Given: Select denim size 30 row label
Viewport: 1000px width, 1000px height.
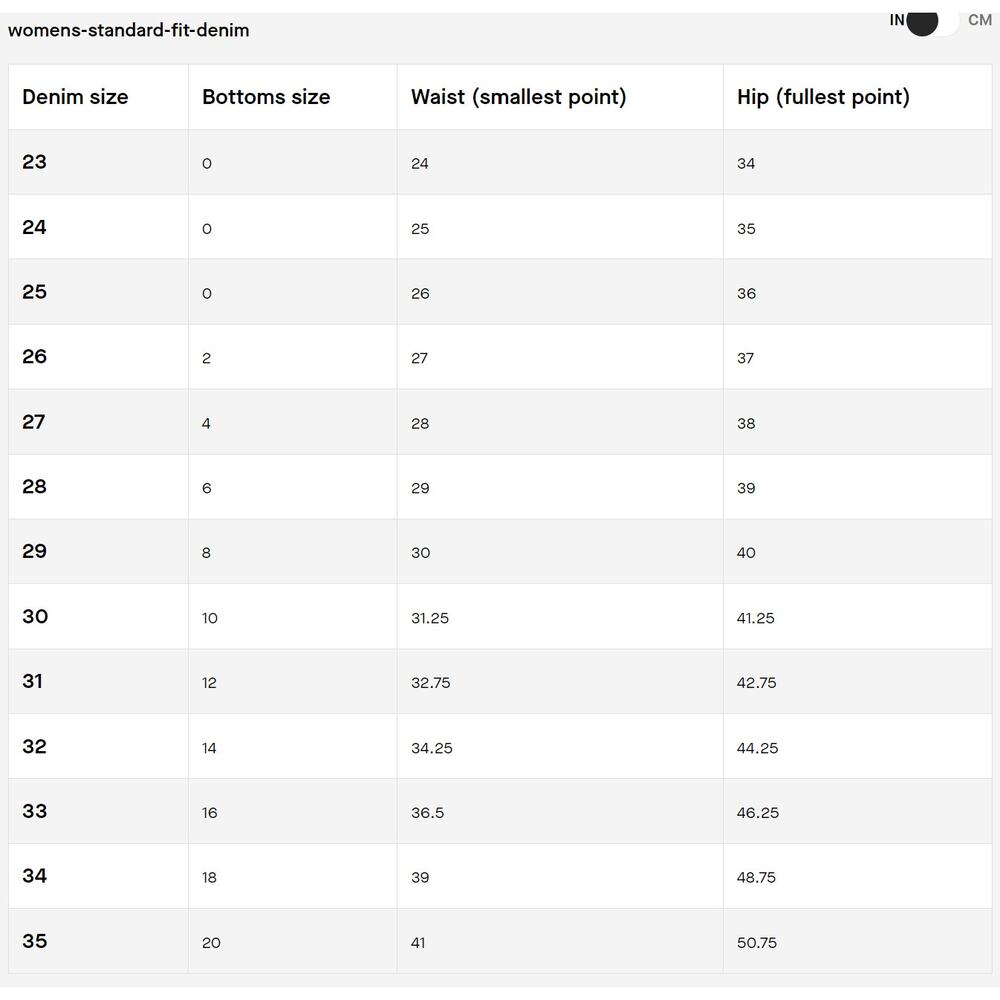Looking at the screenshot, I should (x=35, y=617).
